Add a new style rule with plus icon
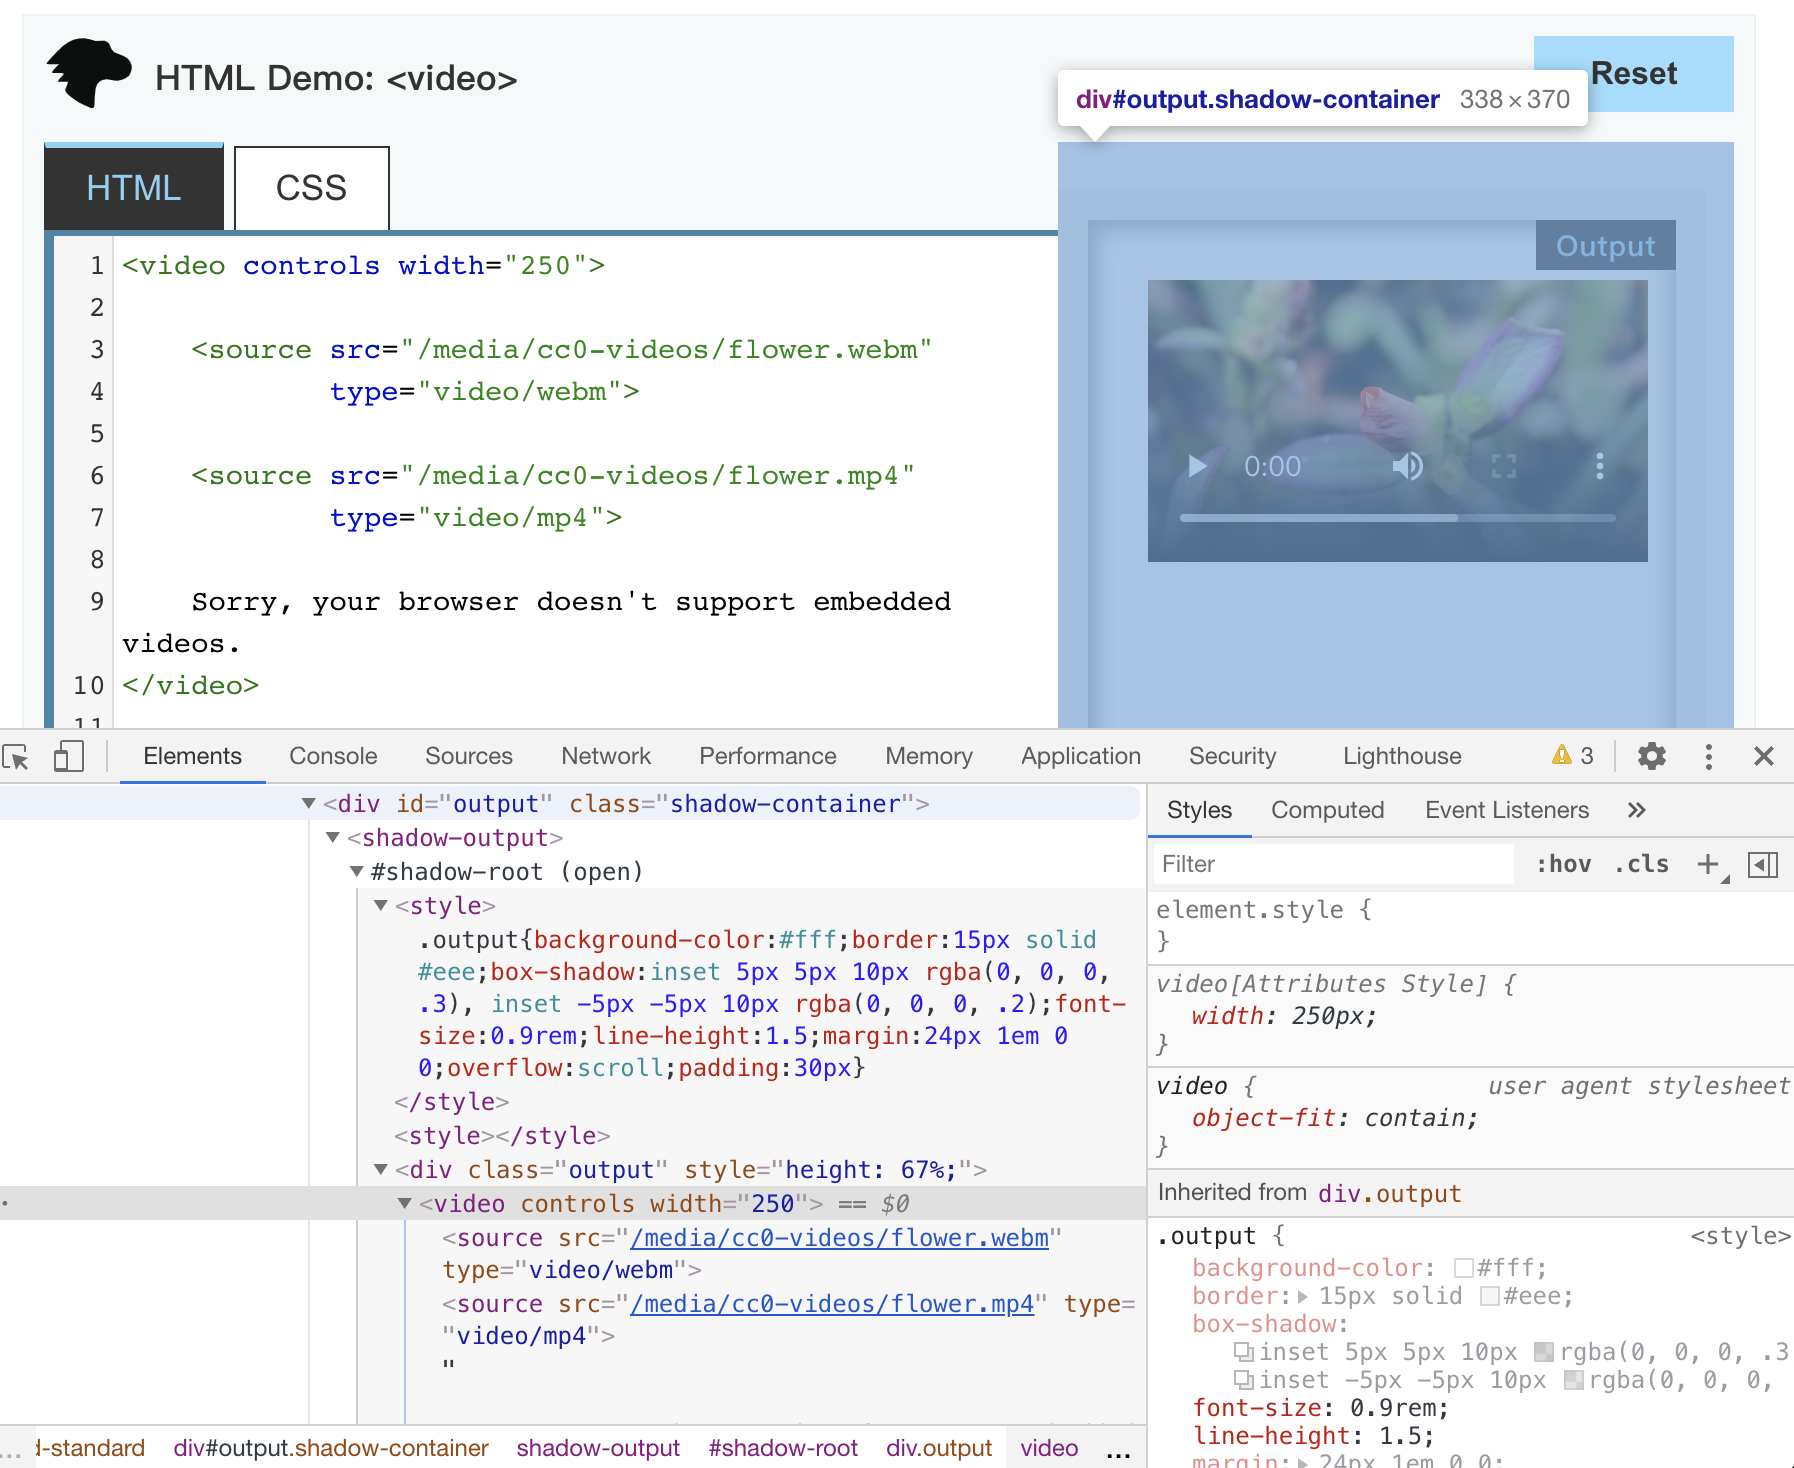This screenshot has height=1468, width=1794. click(x=1708, y=864)
